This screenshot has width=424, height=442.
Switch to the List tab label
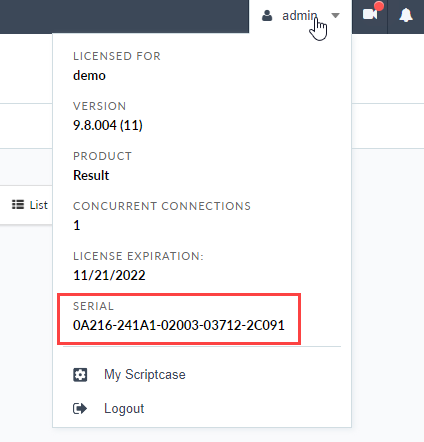(x=39, y=205)
